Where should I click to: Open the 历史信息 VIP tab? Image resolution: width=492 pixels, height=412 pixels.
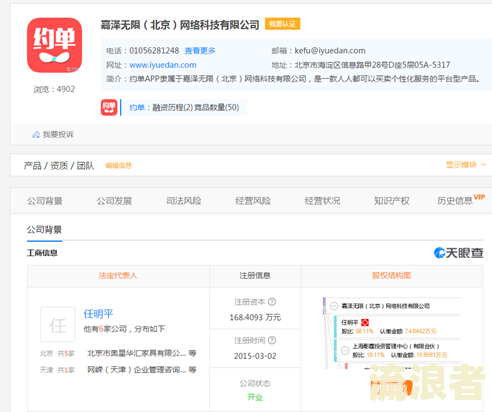tap(461, 200)
